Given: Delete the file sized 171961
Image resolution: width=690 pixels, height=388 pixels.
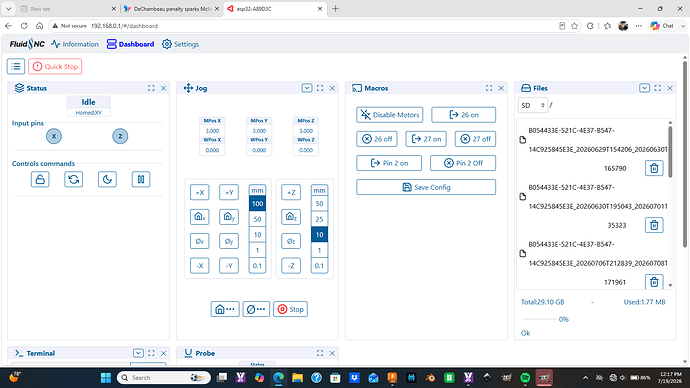Looking at the screenshot, I should pos(654,282).
